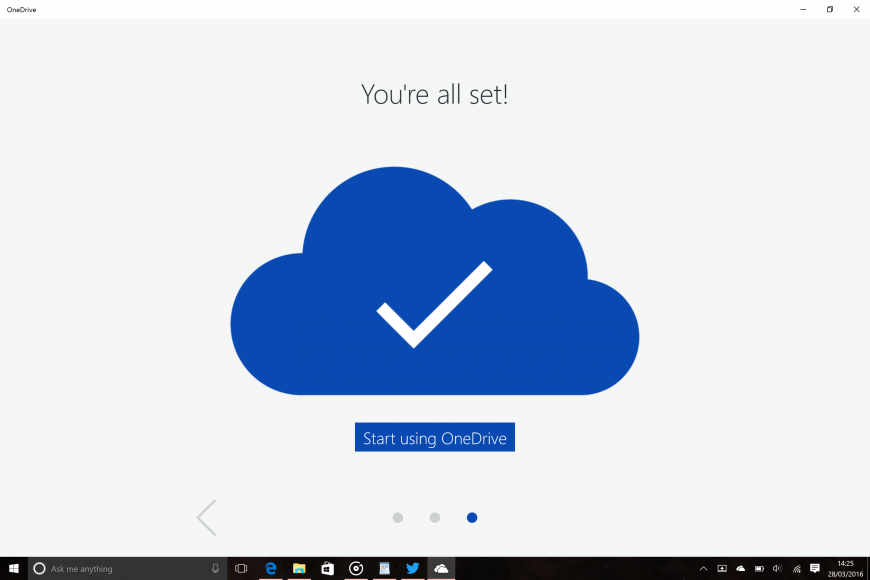The height and width of the screenshot is (580, 870).
Task: Open Task View from the taskbar
Action: 241,568
